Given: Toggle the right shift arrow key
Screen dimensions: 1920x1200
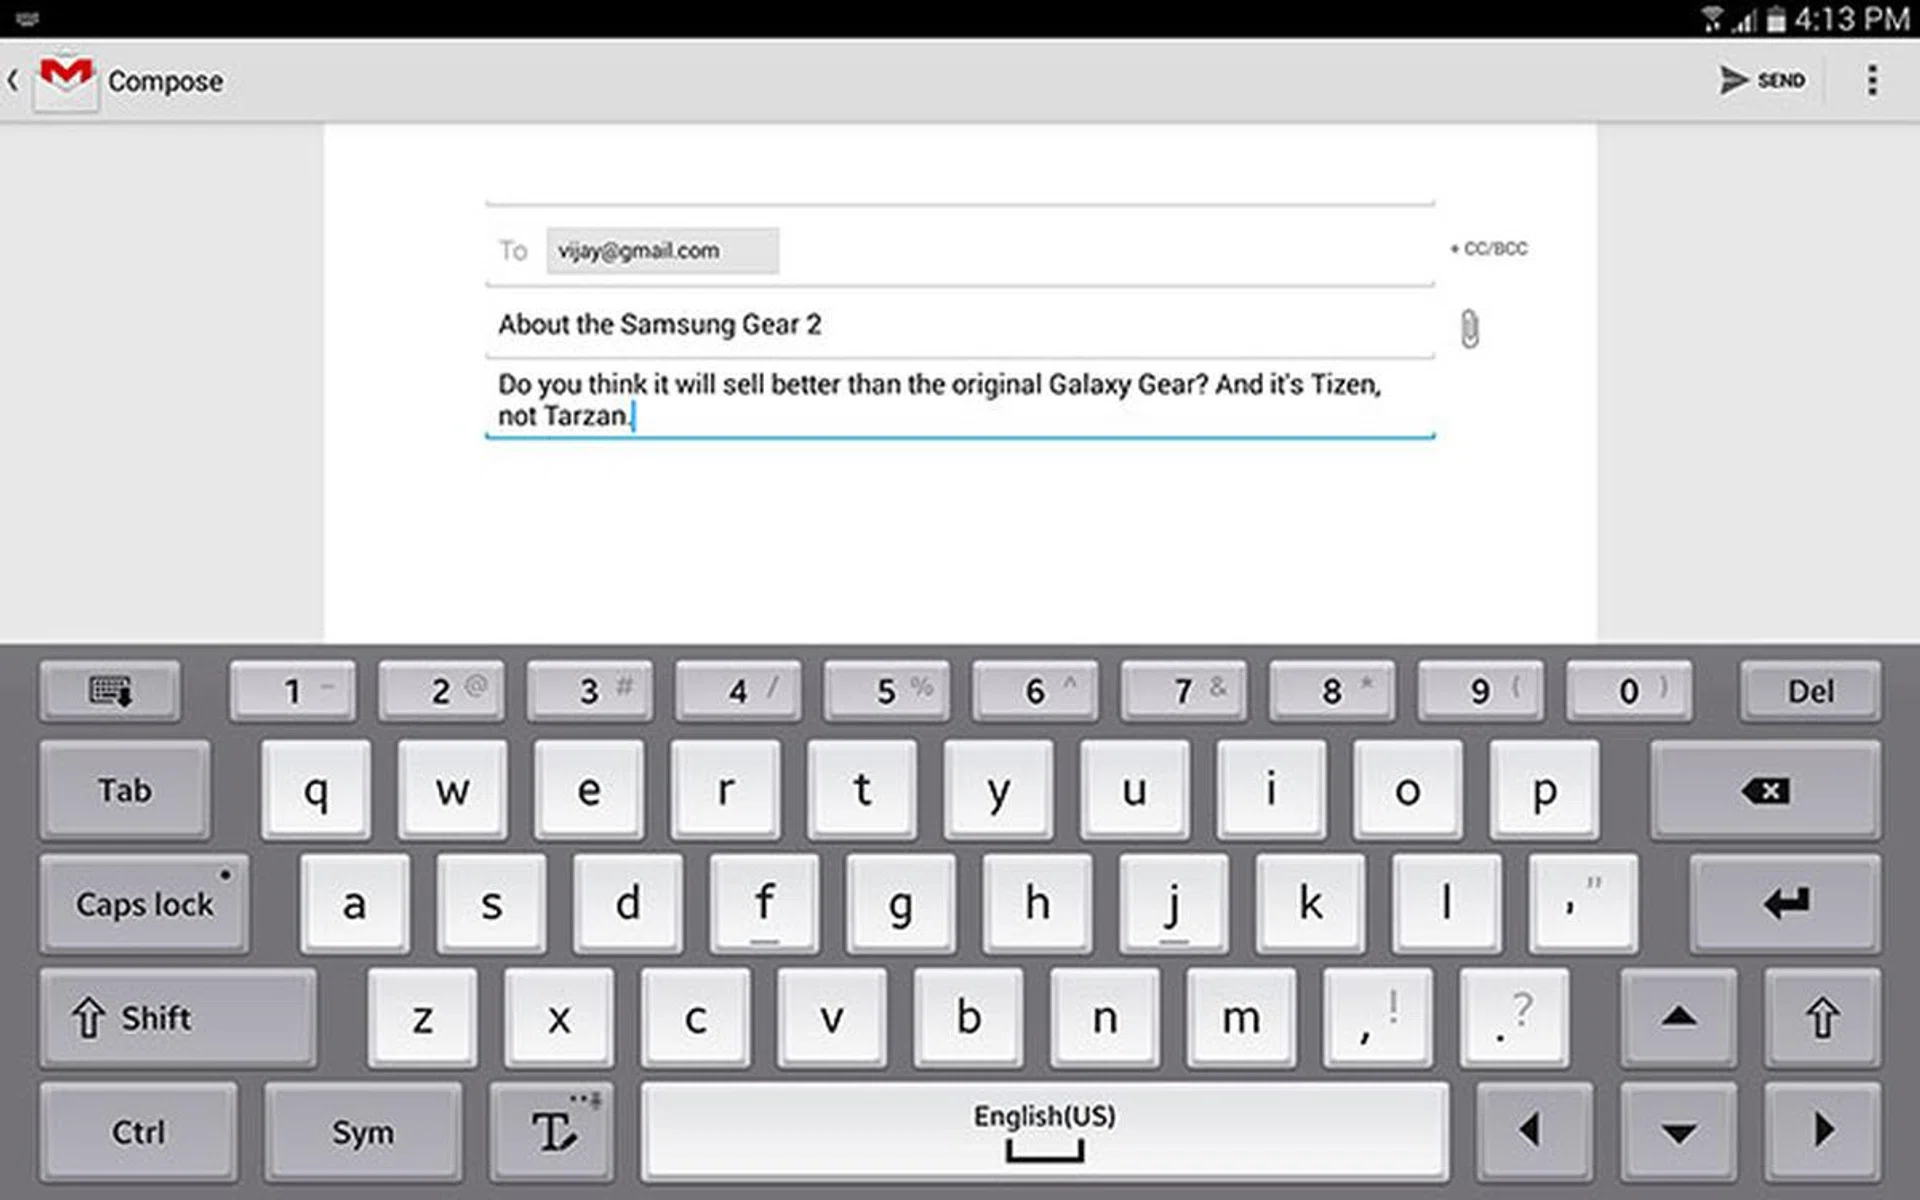Looking at the screenshot, I should click(x=1822, y=1018).
